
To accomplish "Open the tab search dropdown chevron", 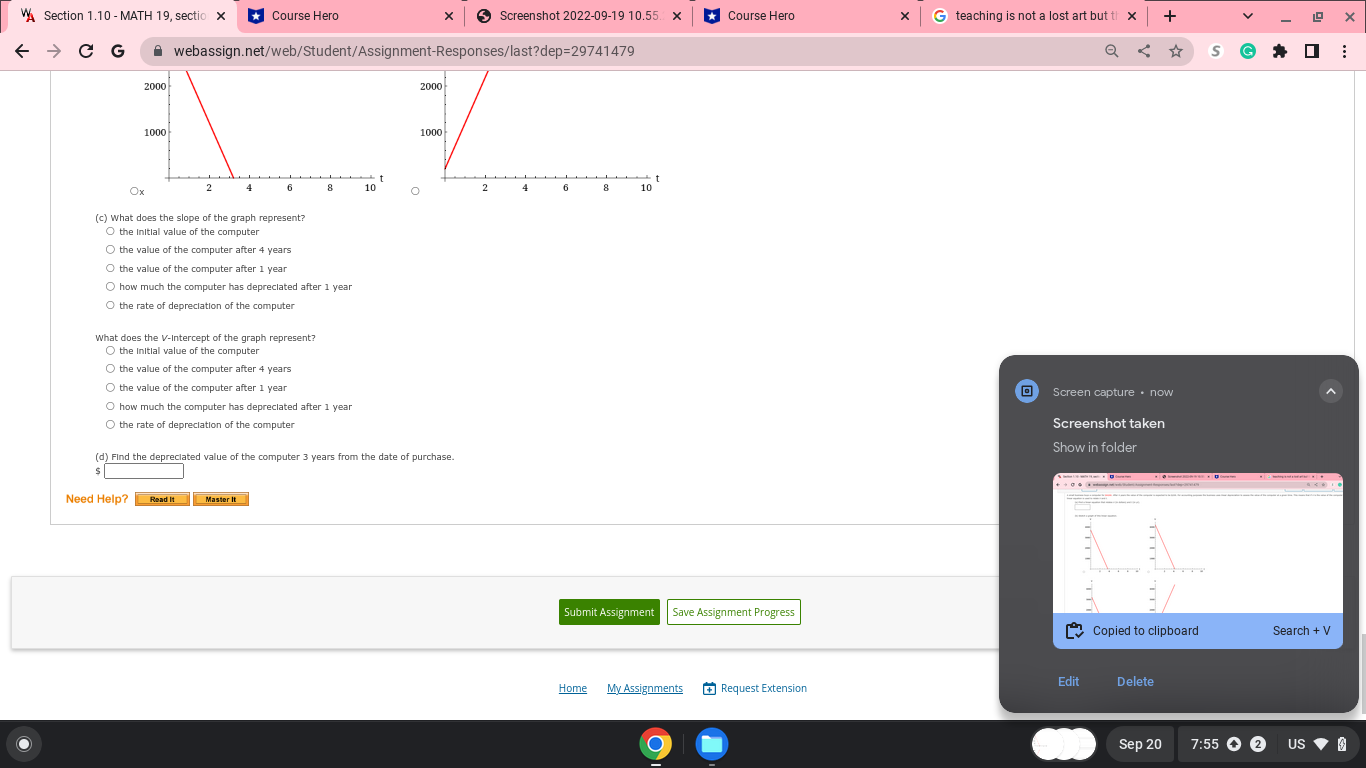I will point(1246,15).
